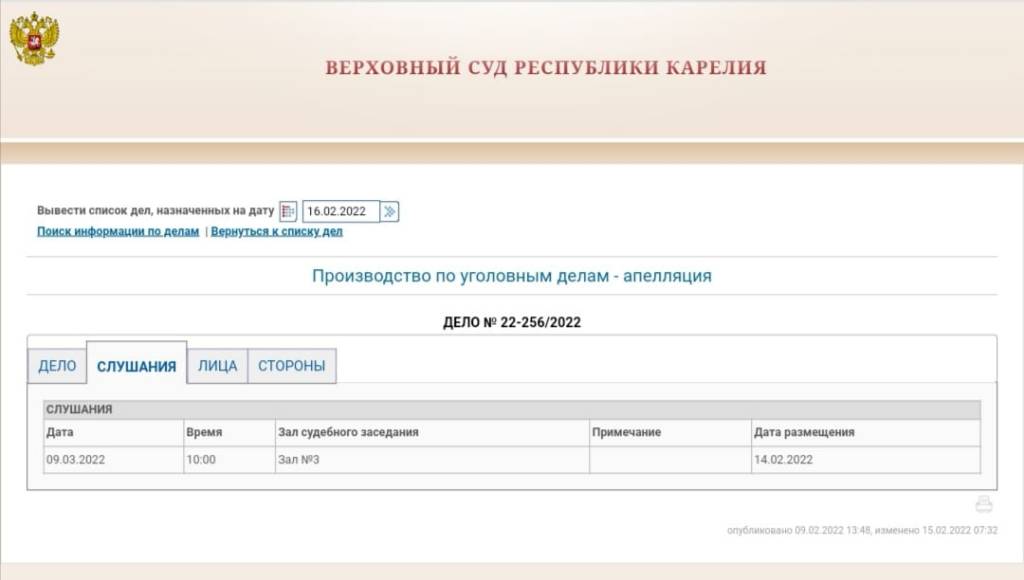Click the case number heading 22-256/2022
The height and width of the screenshot is (580, 1024).
point(511,322)
